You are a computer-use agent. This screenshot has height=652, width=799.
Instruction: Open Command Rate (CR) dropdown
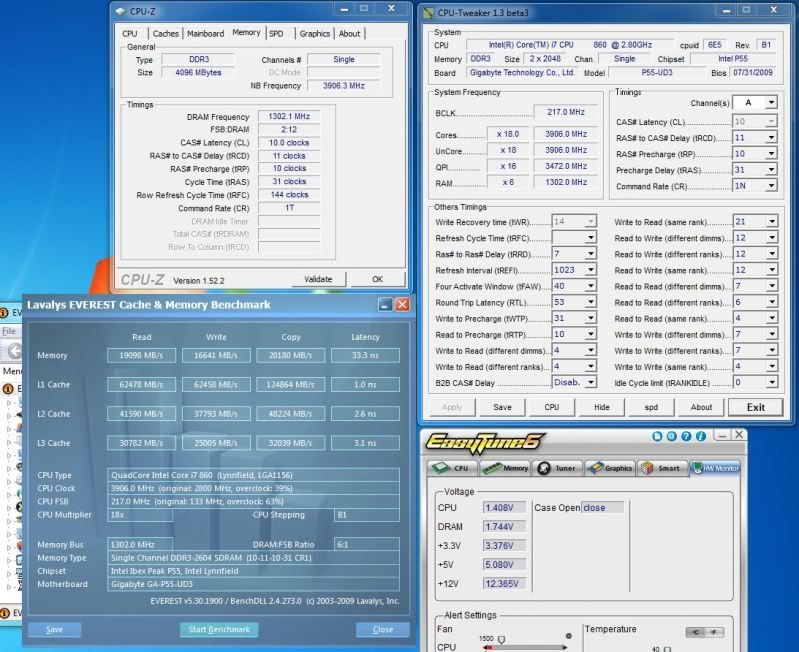coord(771,186)
